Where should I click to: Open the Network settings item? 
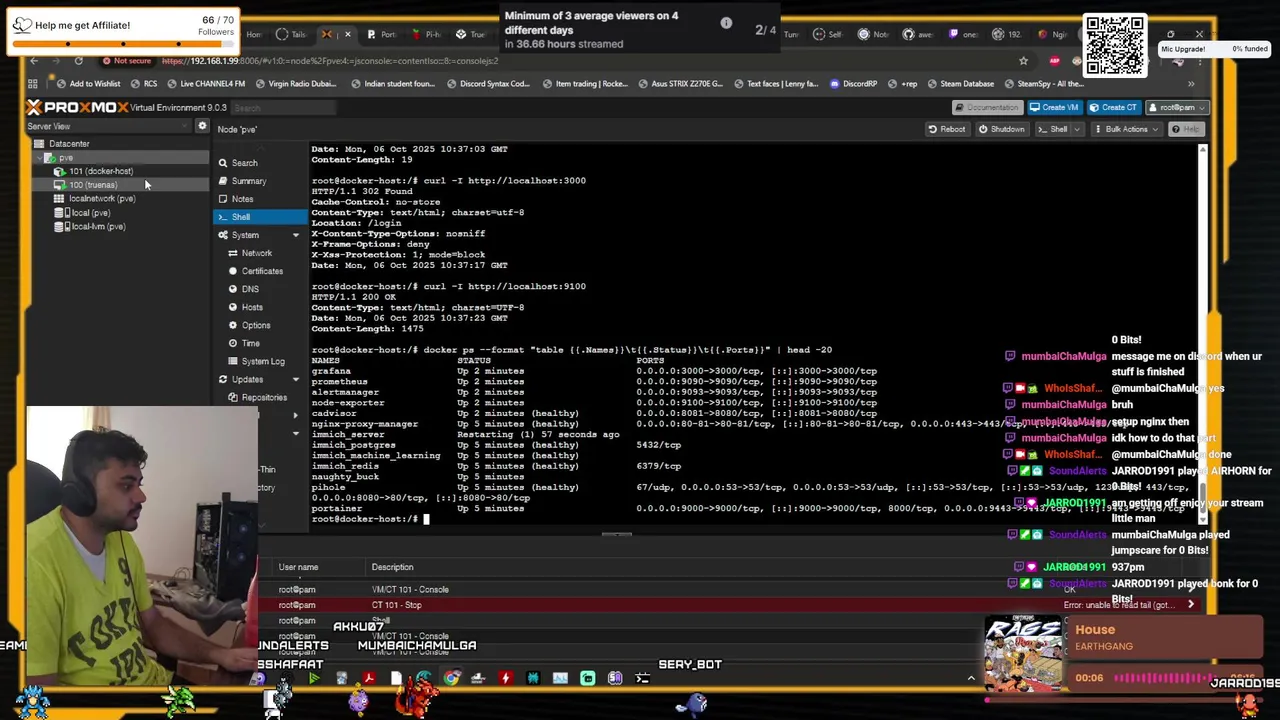256,253
